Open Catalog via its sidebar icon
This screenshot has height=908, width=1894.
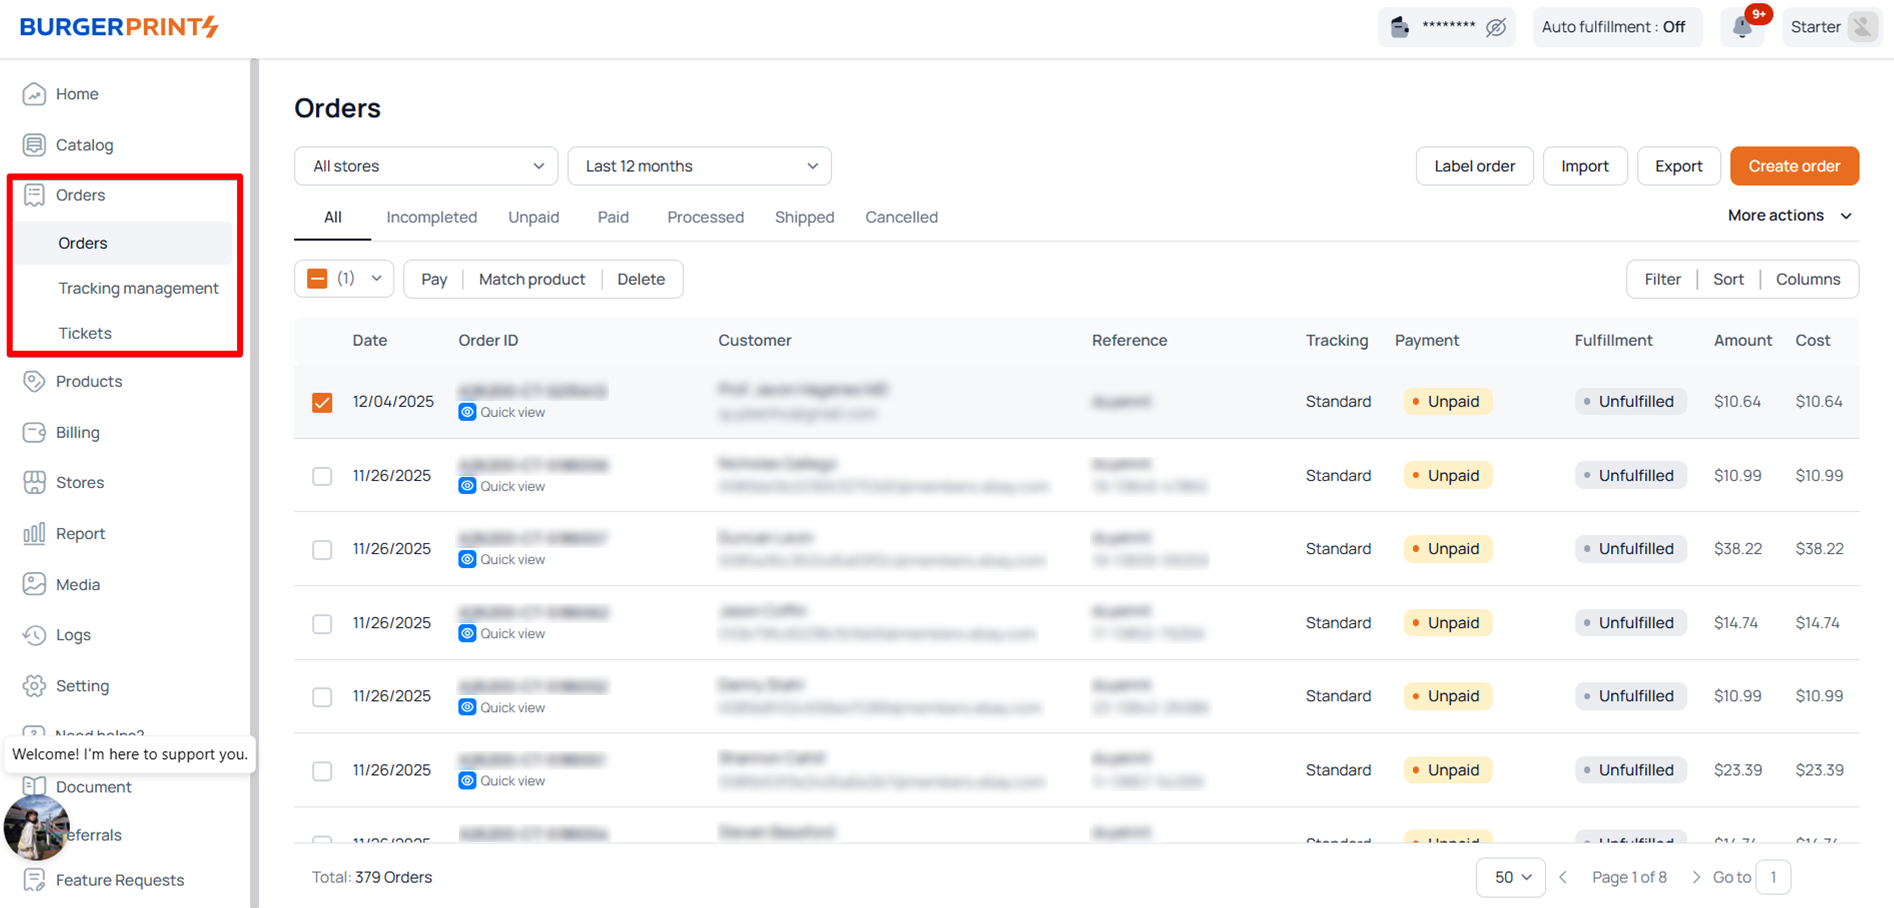[34, 145]
